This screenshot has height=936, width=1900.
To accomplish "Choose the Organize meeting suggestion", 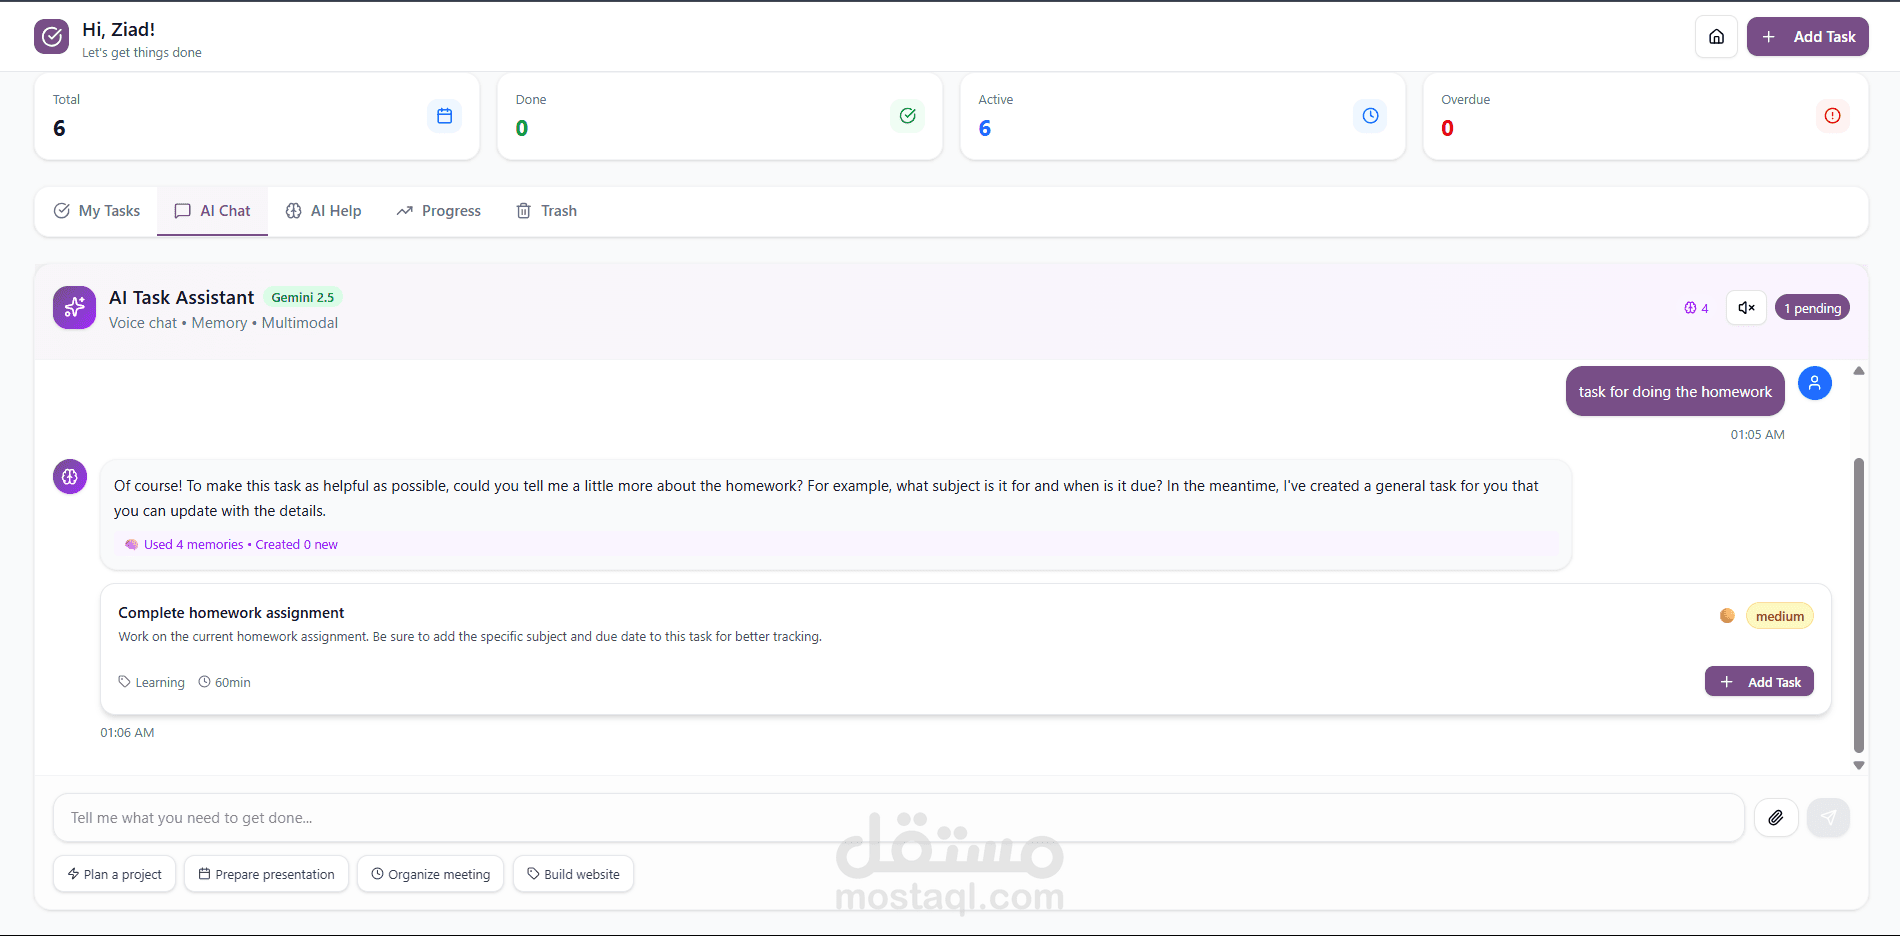I will [431, 874].
